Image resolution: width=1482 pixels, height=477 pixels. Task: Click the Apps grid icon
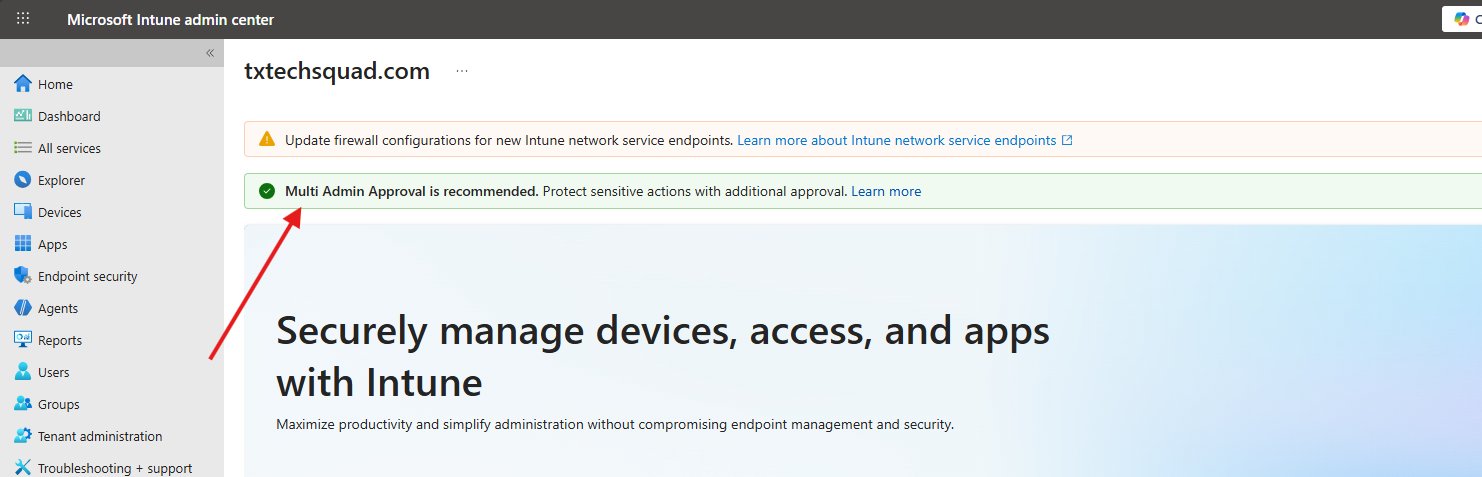[x=23, y=244]
